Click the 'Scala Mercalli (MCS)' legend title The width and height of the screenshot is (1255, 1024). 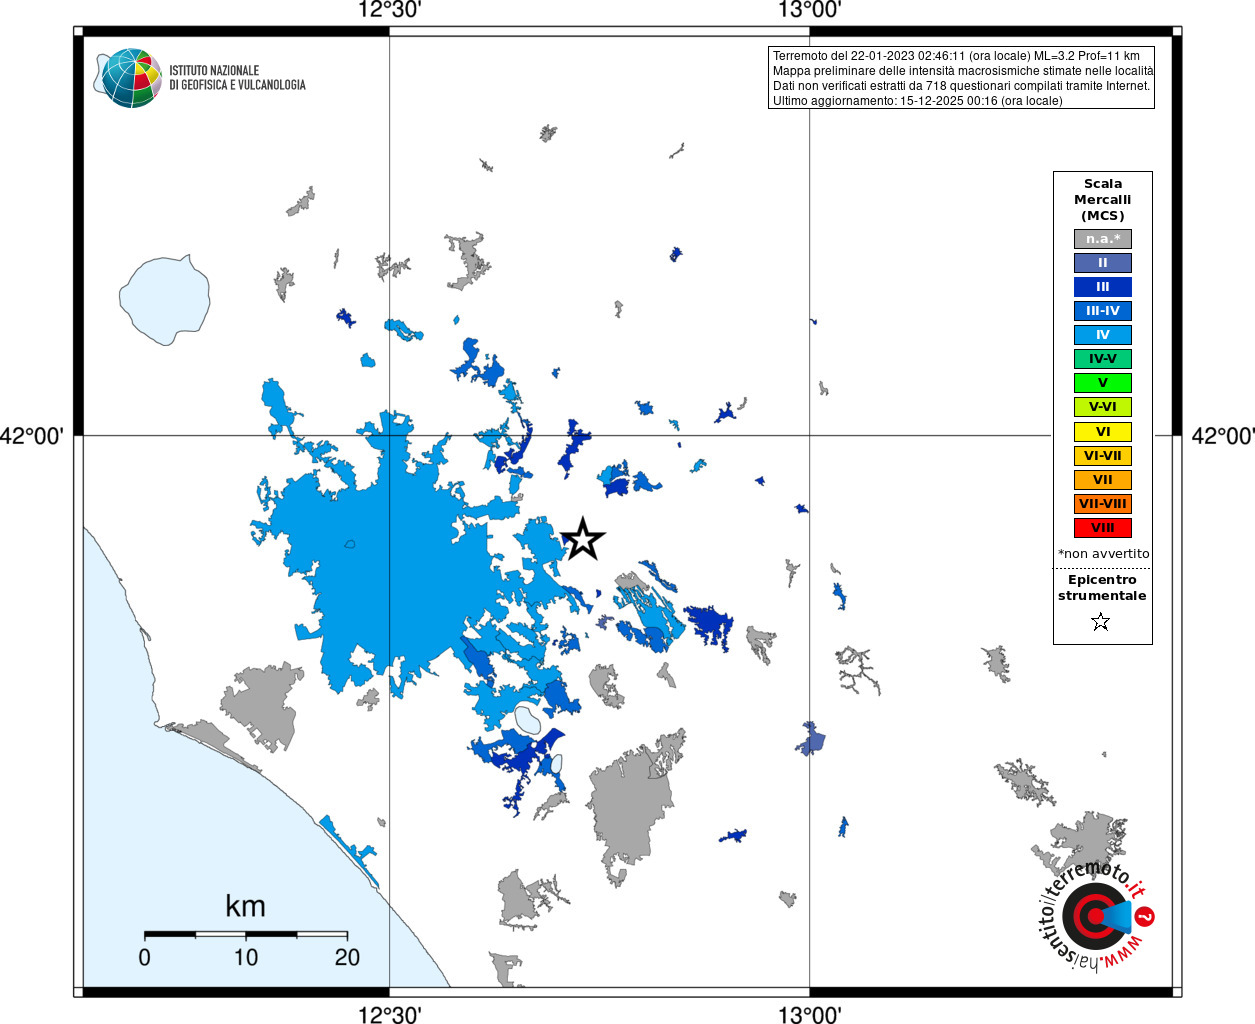(1103, 200)
